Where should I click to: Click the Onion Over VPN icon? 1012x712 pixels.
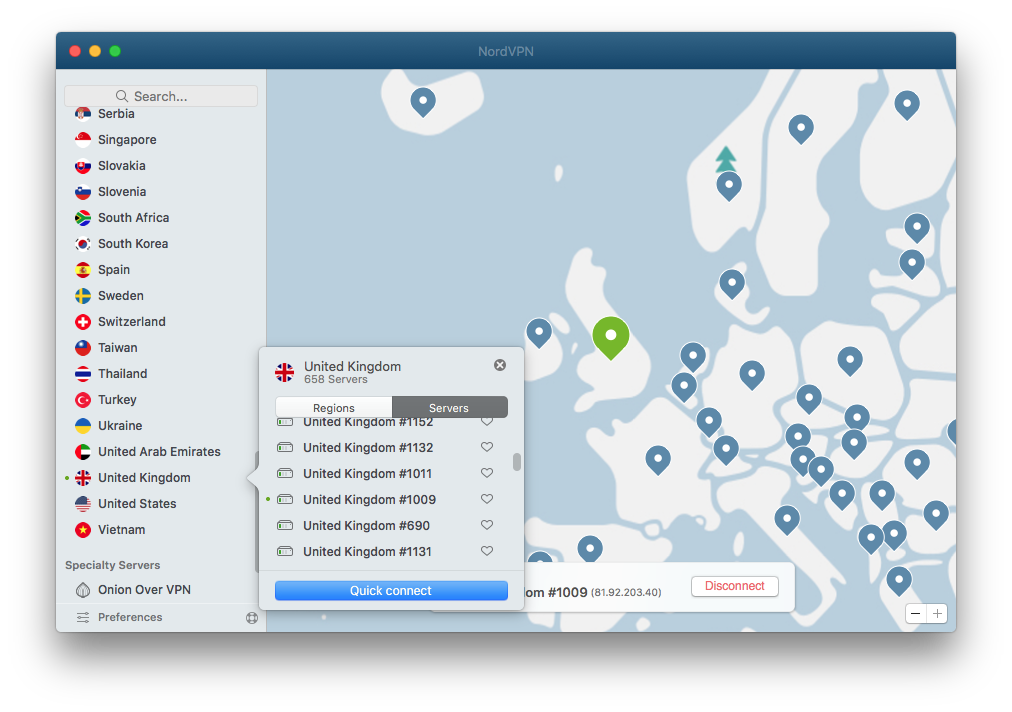pyautogui.click(x=83, y=590)
